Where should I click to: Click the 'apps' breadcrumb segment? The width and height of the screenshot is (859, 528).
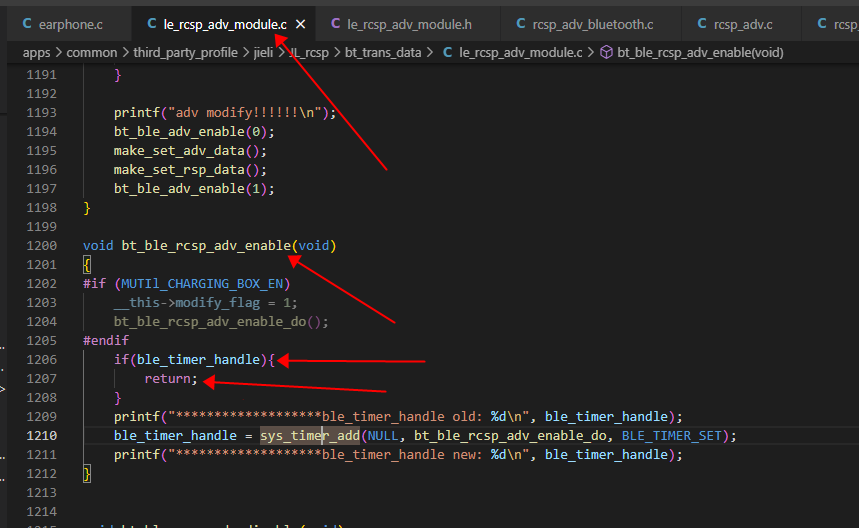36,53
